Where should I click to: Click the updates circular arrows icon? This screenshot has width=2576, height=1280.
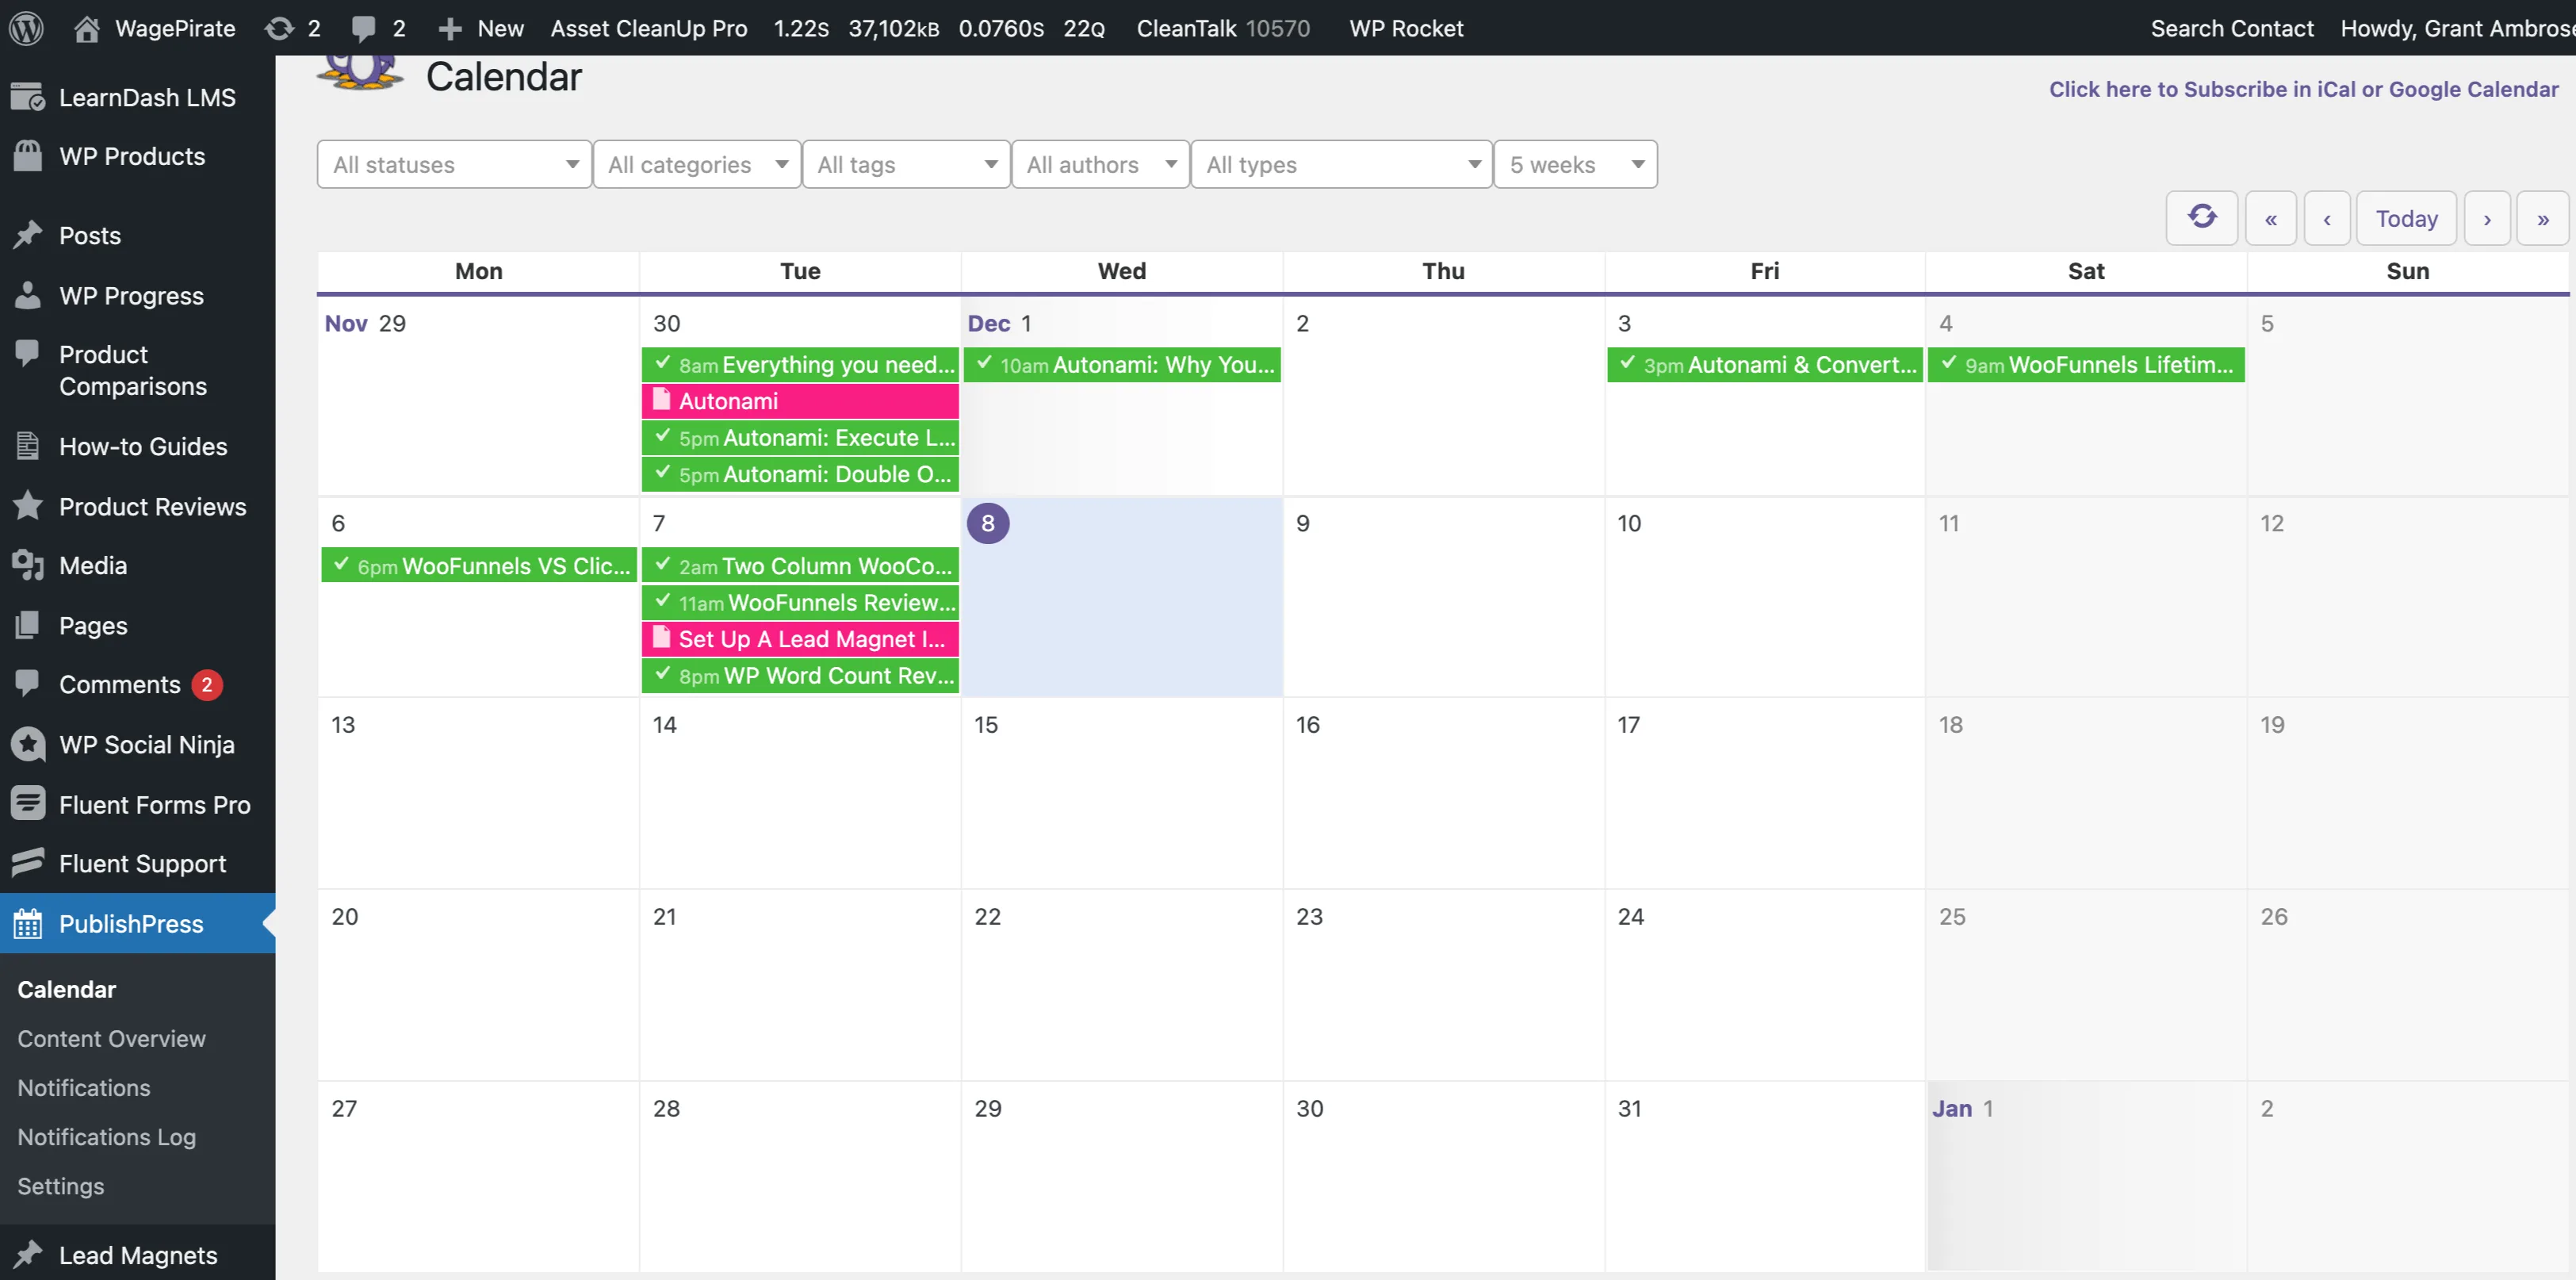point(279,28)
